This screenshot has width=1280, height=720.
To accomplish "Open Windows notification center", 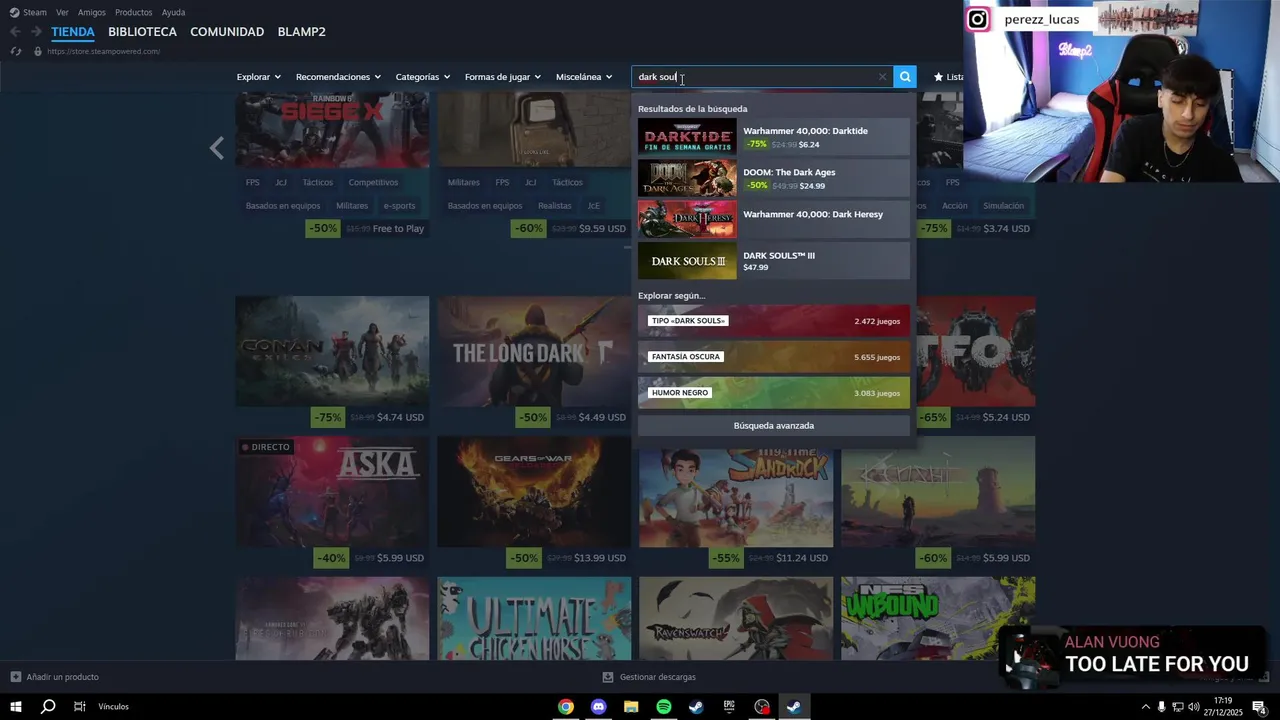I will (x=1260, y=707).
